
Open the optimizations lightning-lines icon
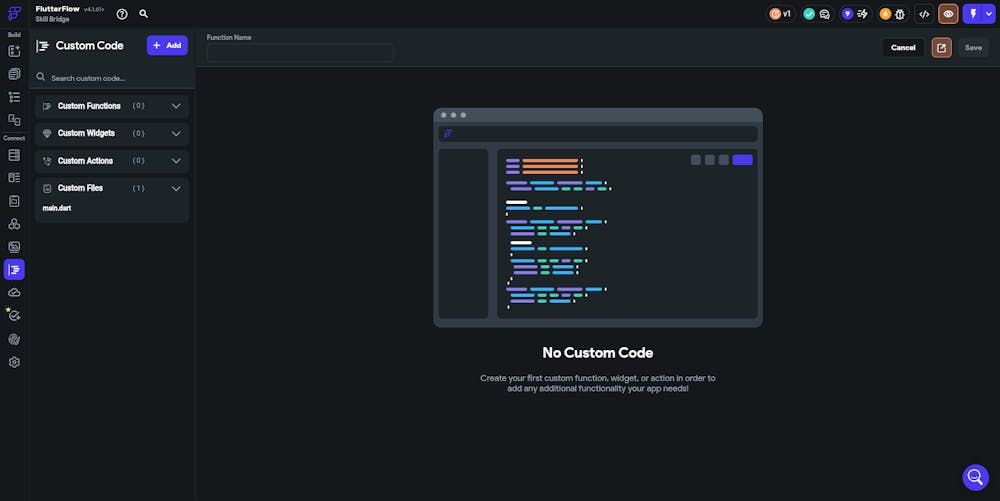[863, 14]
